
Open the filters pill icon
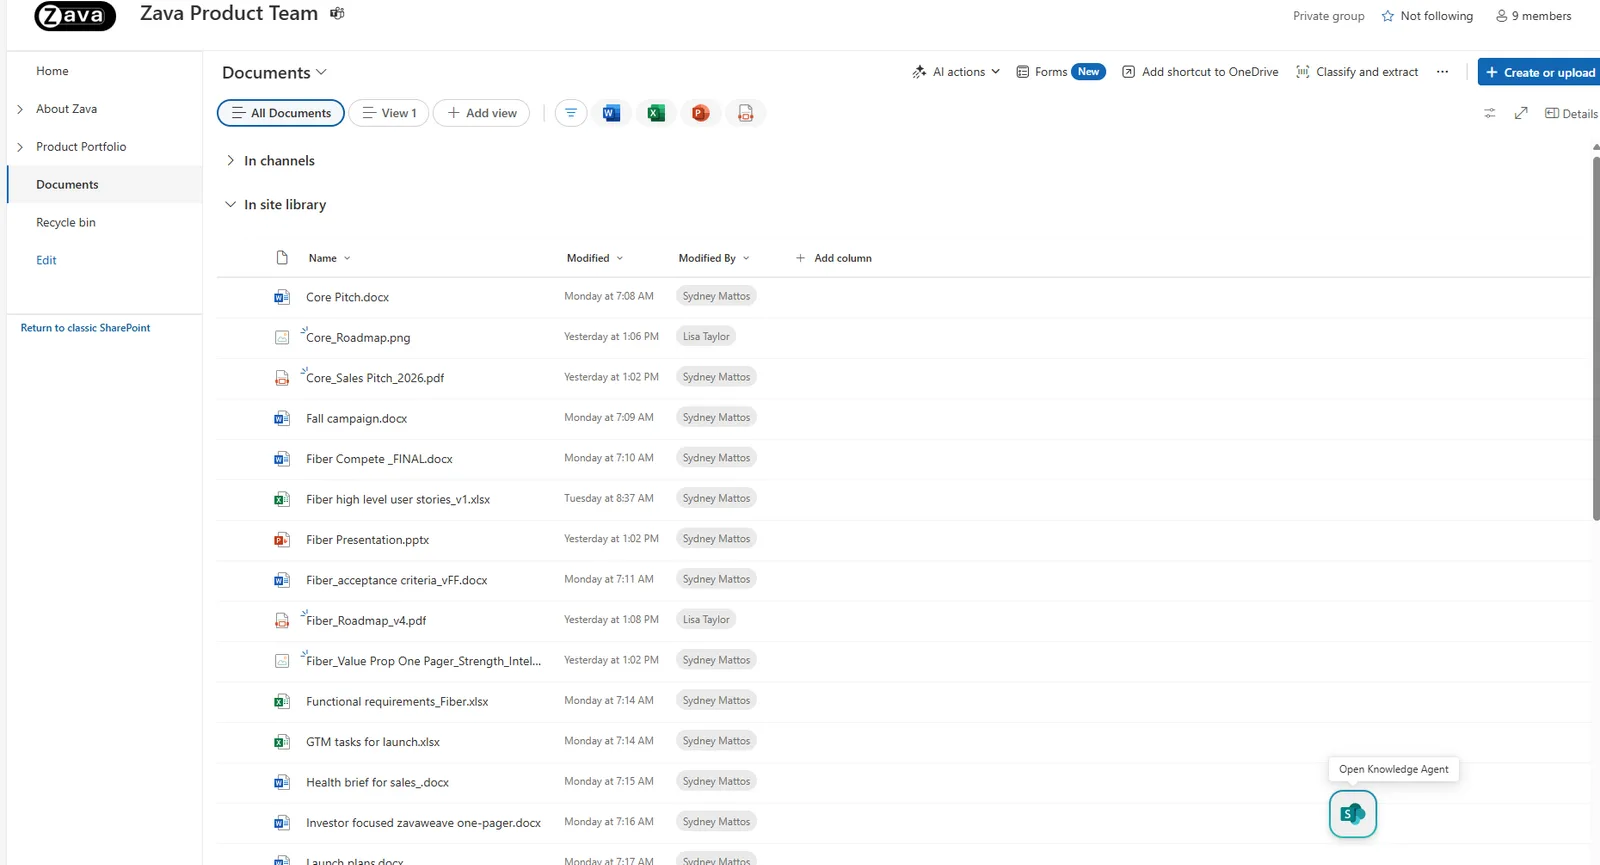tap(571, 113)
